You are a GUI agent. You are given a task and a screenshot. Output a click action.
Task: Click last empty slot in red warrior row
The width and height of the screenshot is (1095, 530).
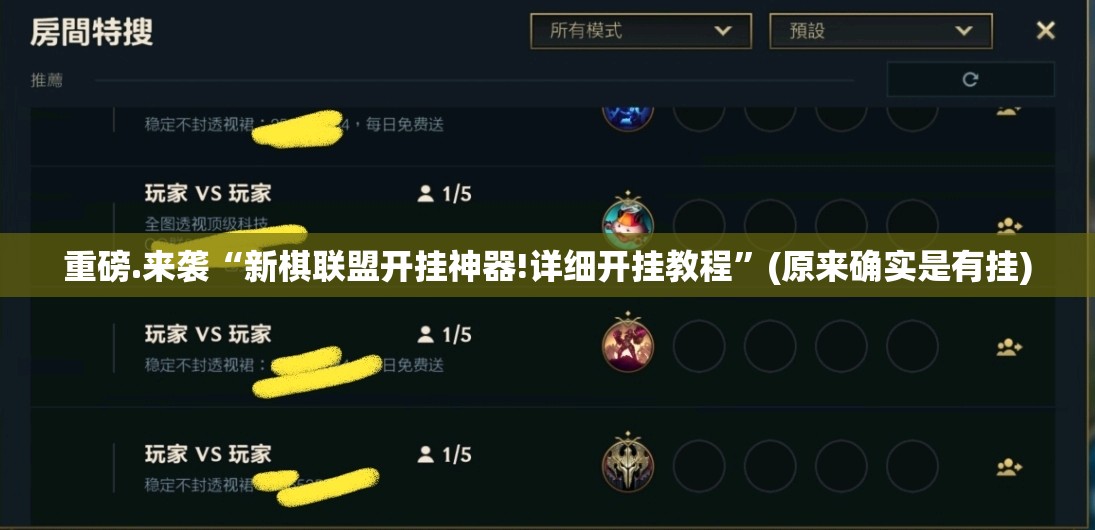(x=913, y=346)
